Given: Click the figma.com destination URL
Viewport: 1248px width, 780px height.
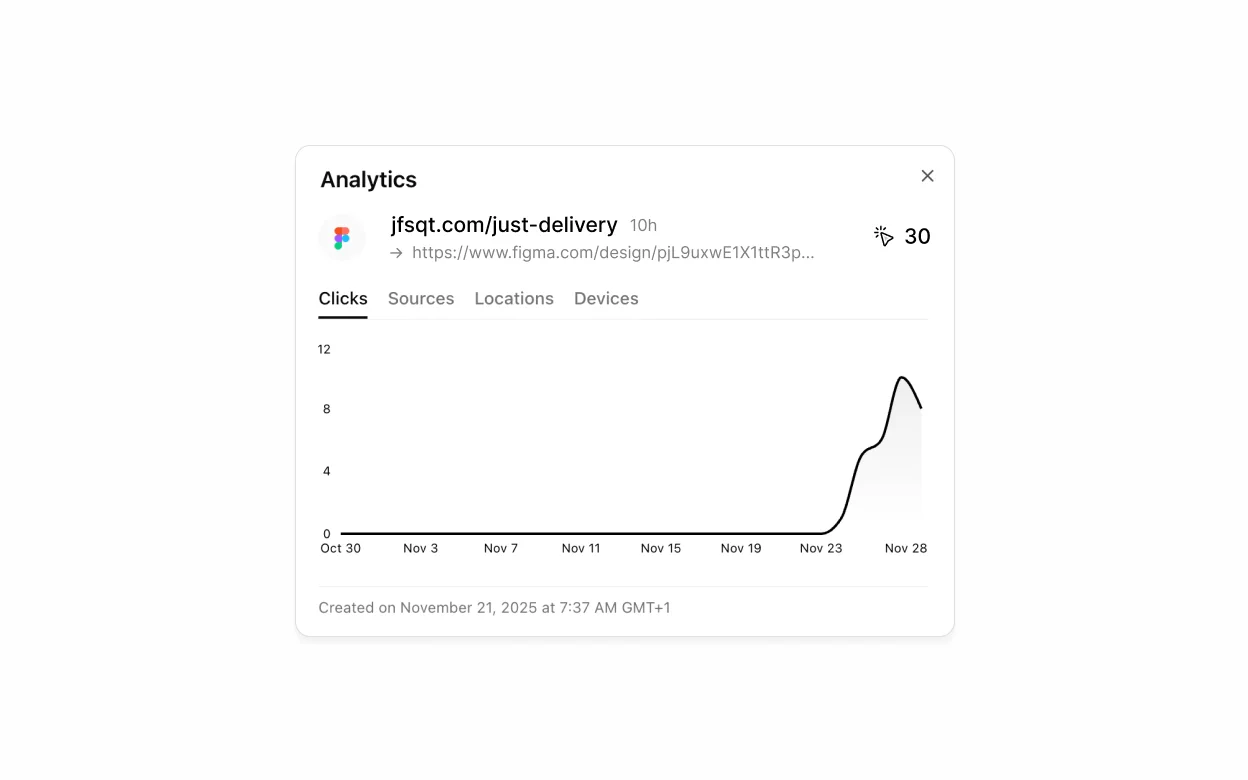Looking at the screenshot, I should point(613,252).
